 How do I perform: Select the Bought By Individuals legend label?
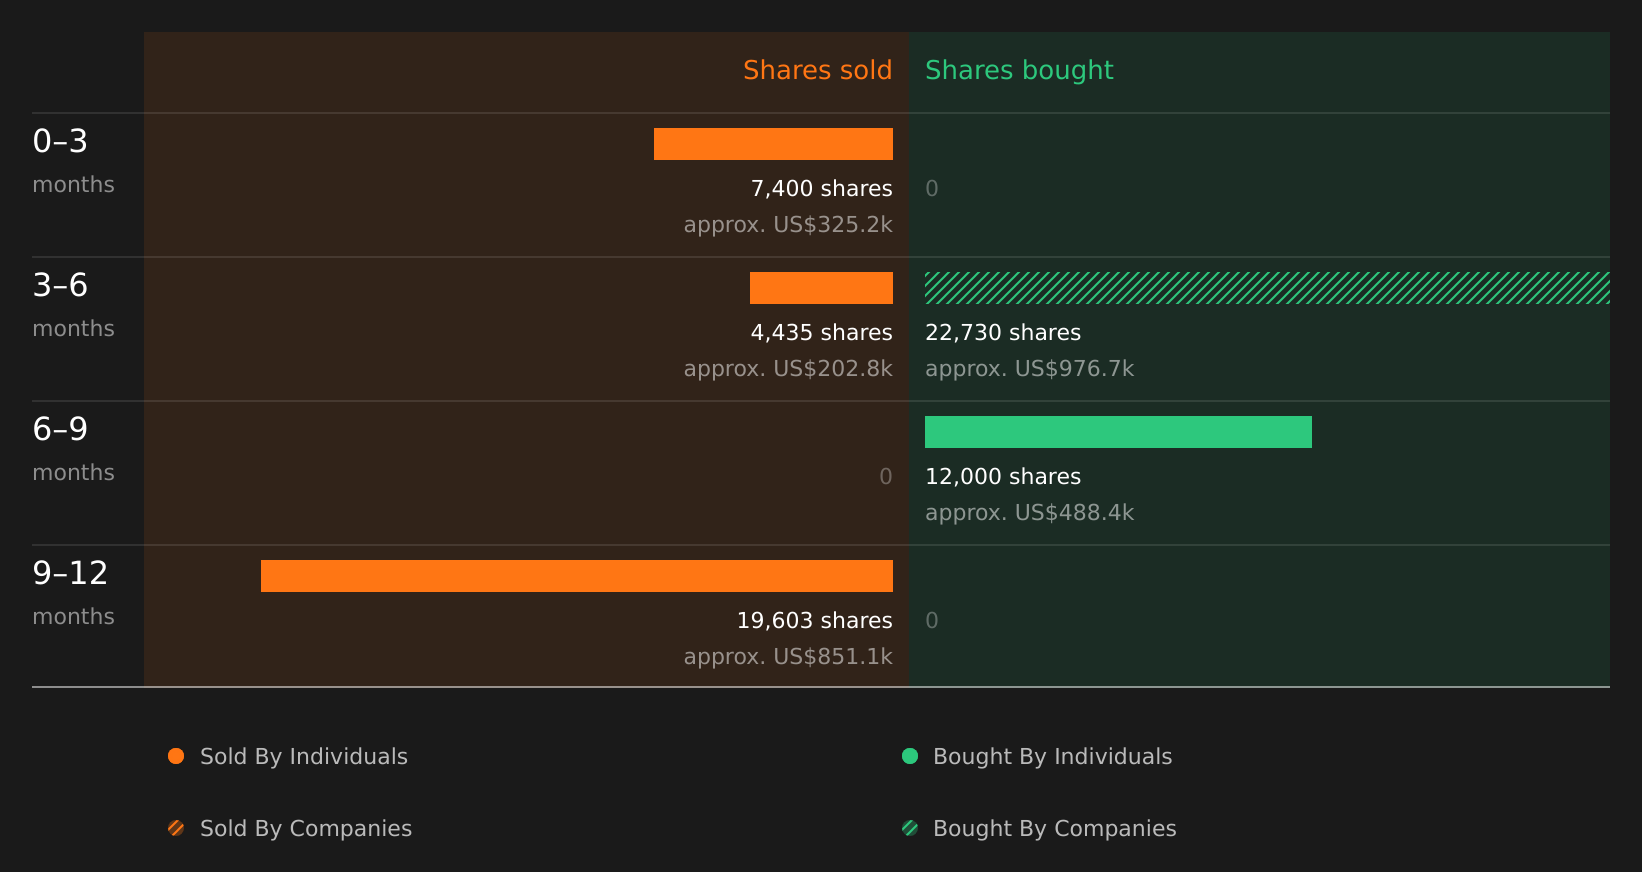[x=1052, y=757]
